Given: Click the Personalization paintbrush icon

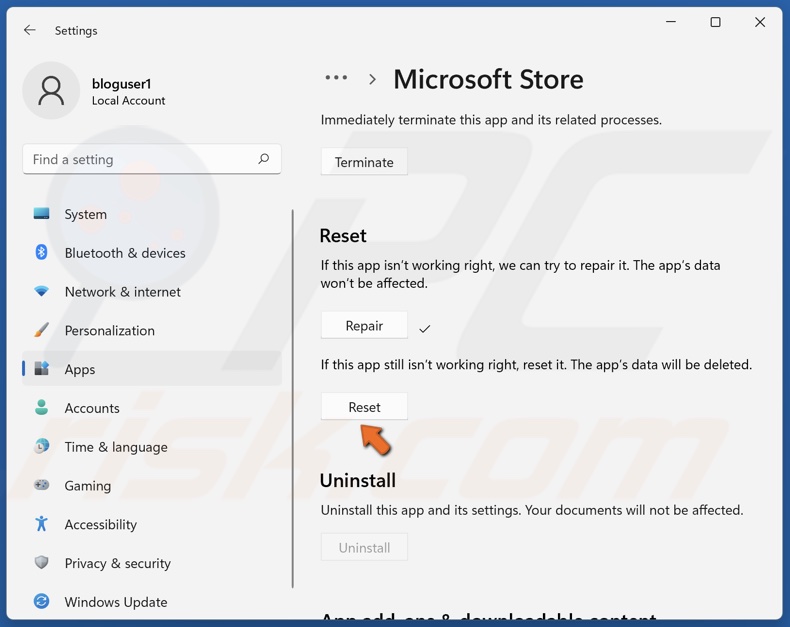Looking at the screenshot, I should (41, 330).
